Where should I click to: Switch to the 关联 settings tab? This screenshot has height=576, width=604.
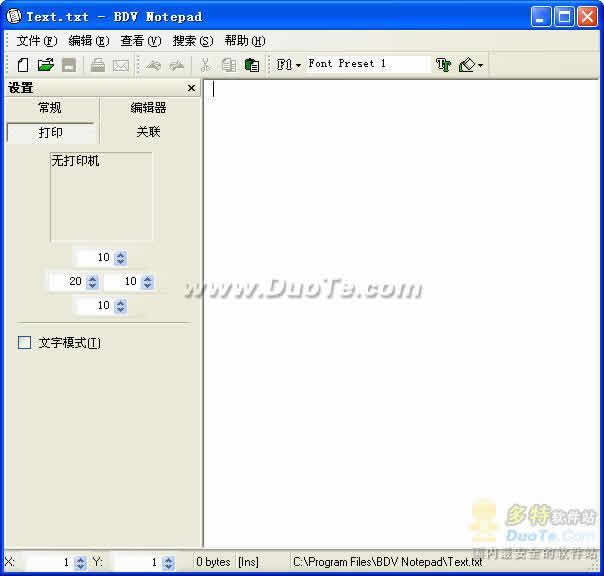149,132
